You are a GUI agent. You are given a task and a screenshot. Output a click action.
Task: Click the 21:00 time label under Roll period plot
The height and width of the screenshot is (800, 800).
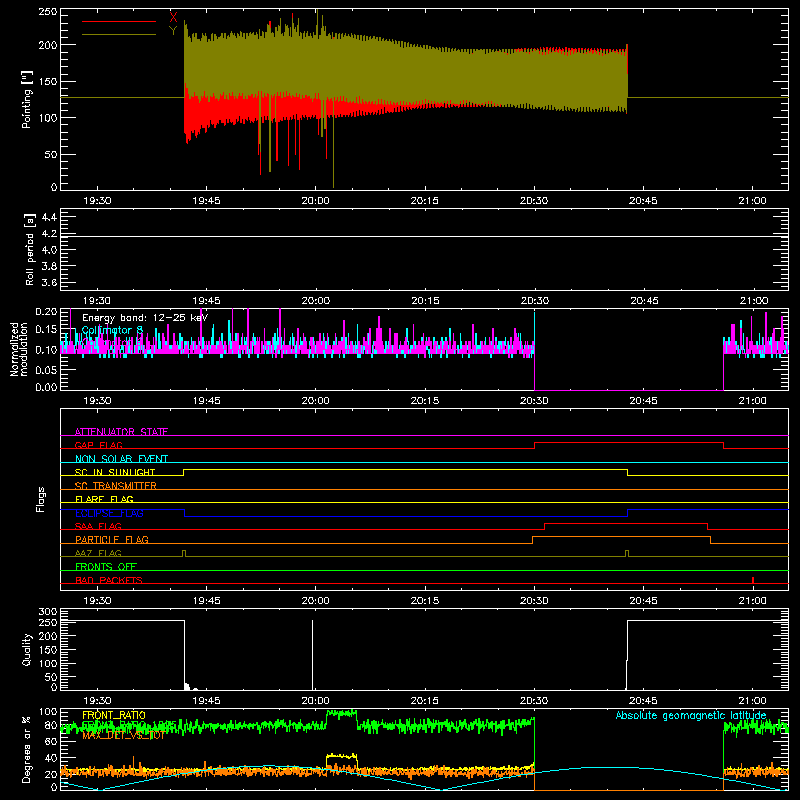(x=752, y=301)
